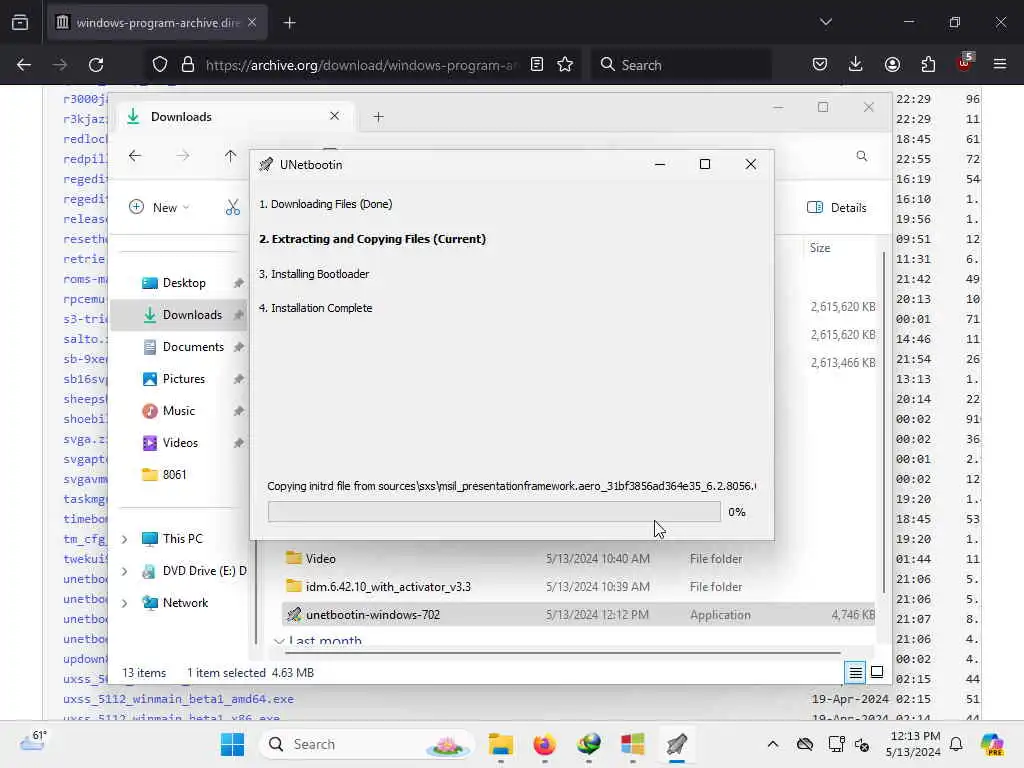Click UNetbootin progress bar
Viewport: 1024px width, 768px height.
(494, 512)
